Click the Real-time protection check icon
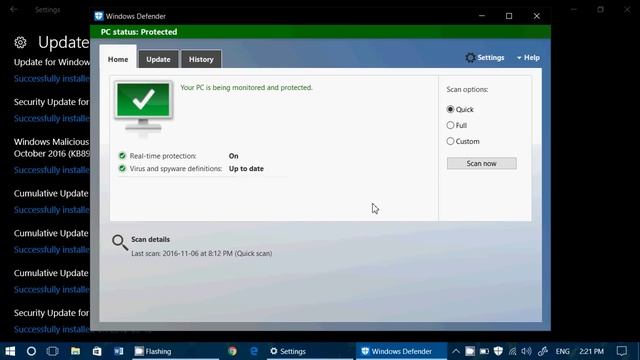The image size is (640, 360). click(x=122, y=156)
